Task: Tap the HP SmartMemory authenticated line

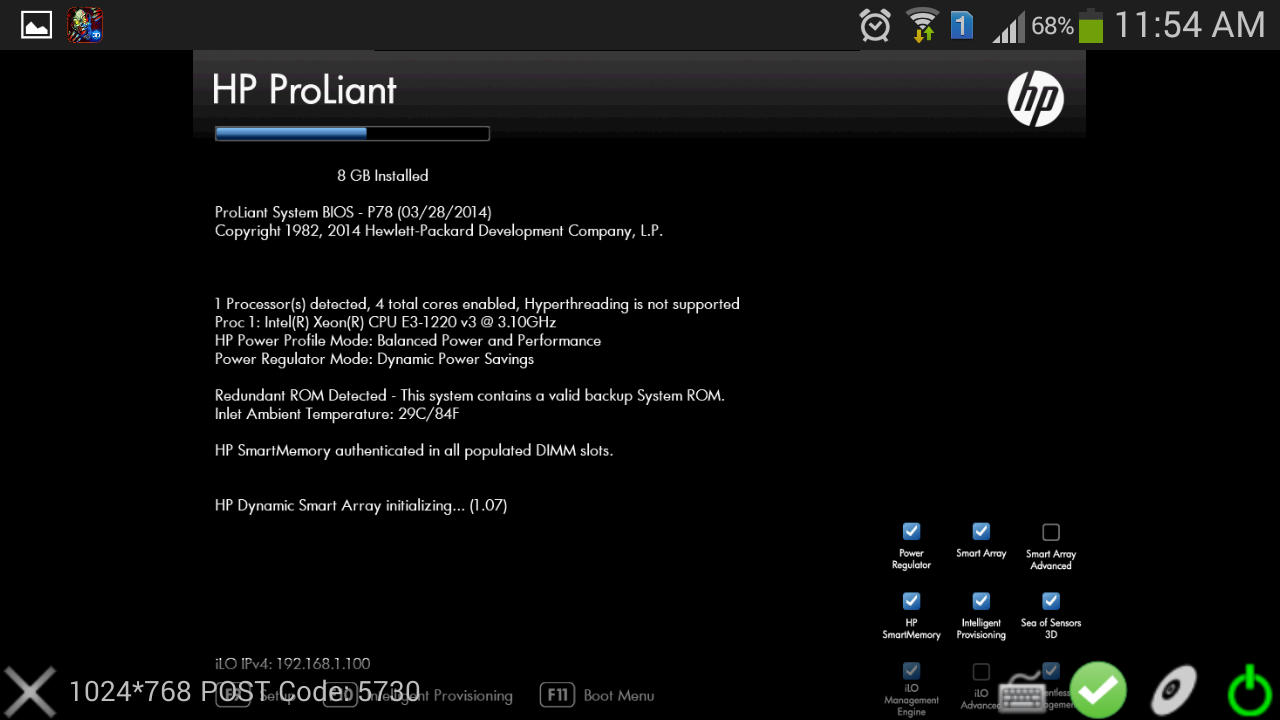Action: tap(413, 451)
